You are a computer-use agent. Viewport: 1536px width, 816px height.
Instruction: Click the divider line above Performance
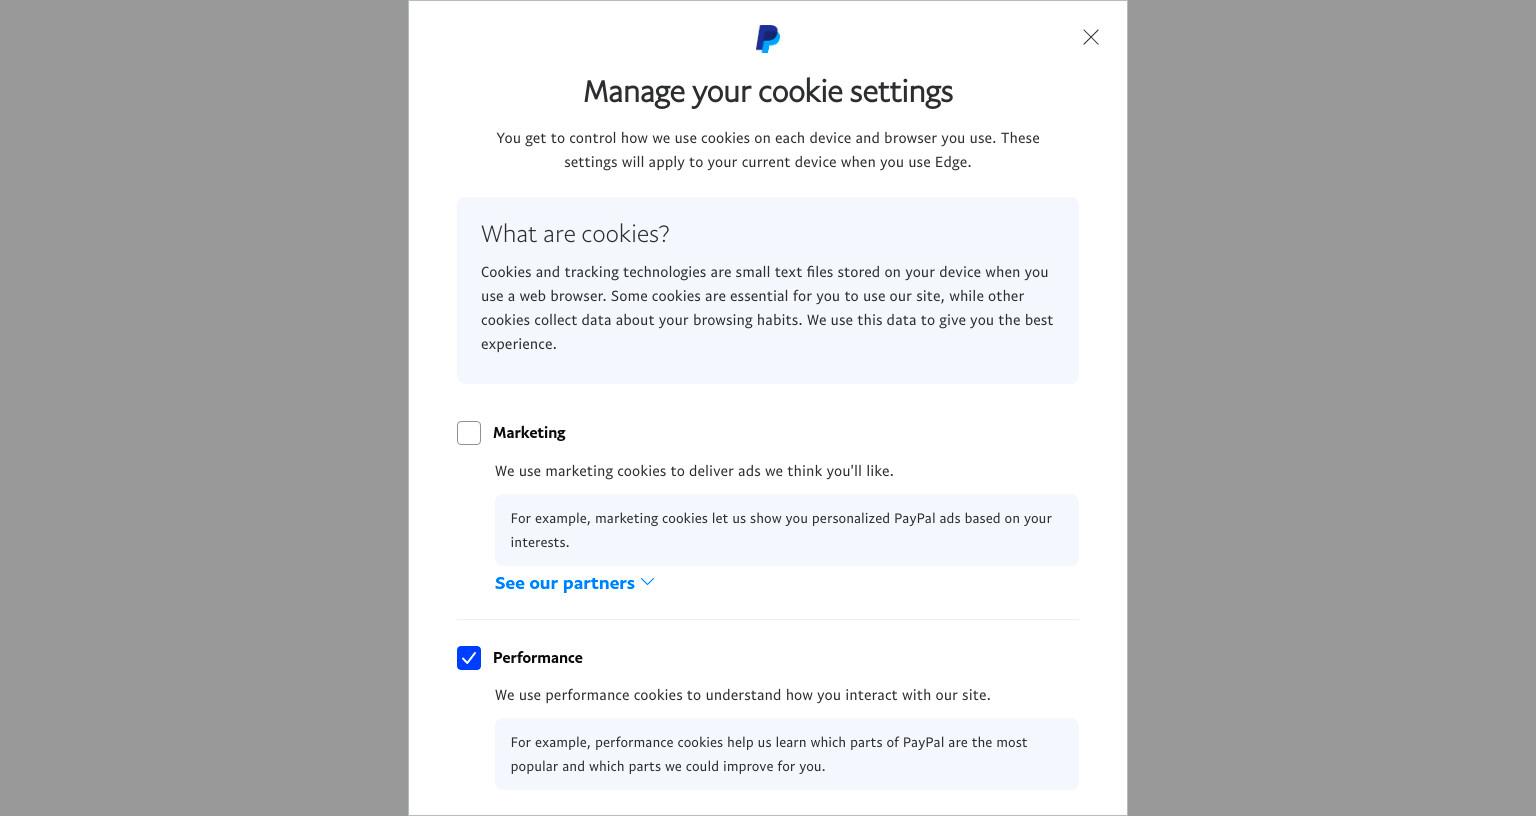tap(768, 620)
